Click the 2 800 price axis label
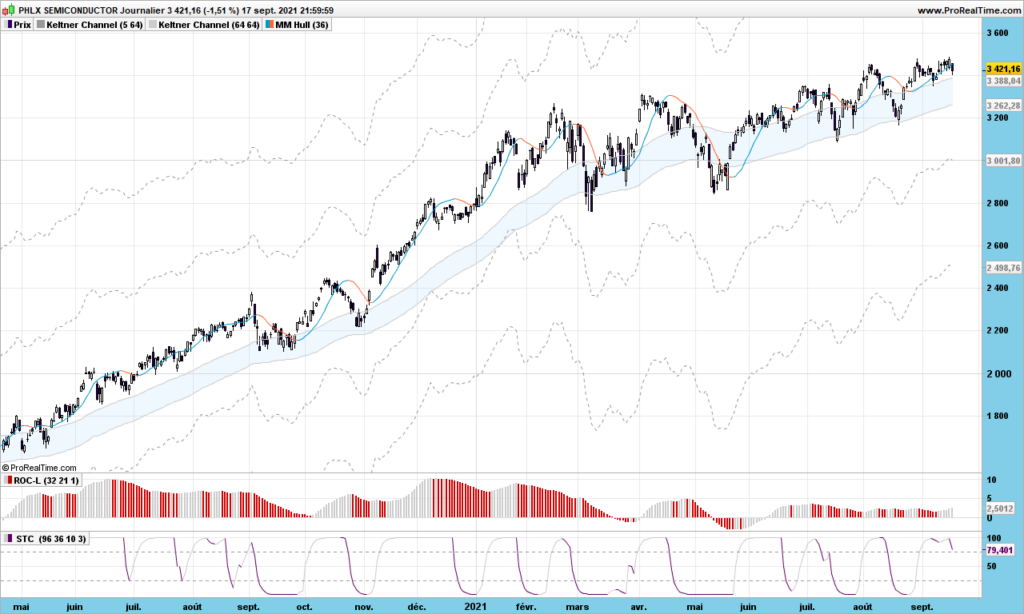This screenshot has height=614, width=1024. click(x=997, y=203)
